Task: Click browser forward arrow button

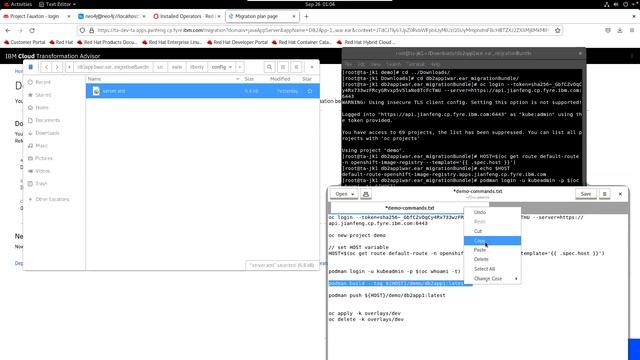Action: click(x=20, y=30)
